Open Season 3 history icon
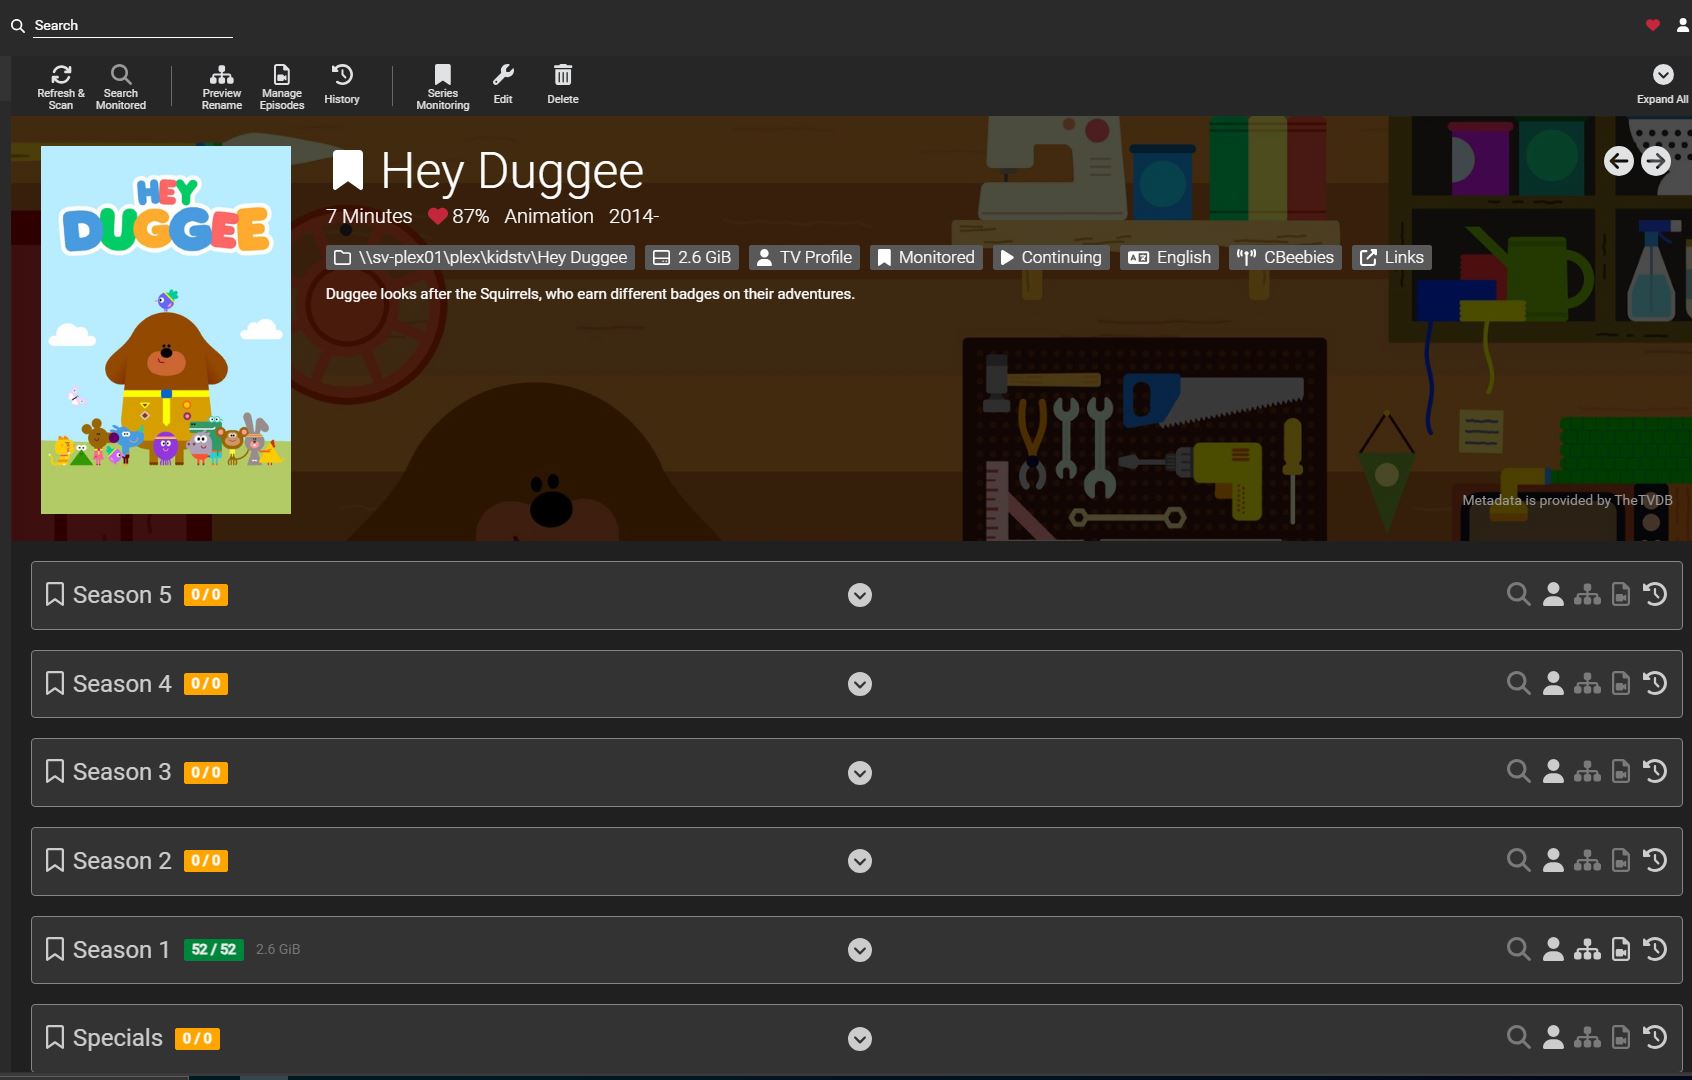Screen dimensions: 1692x1080 (1655, 772)
